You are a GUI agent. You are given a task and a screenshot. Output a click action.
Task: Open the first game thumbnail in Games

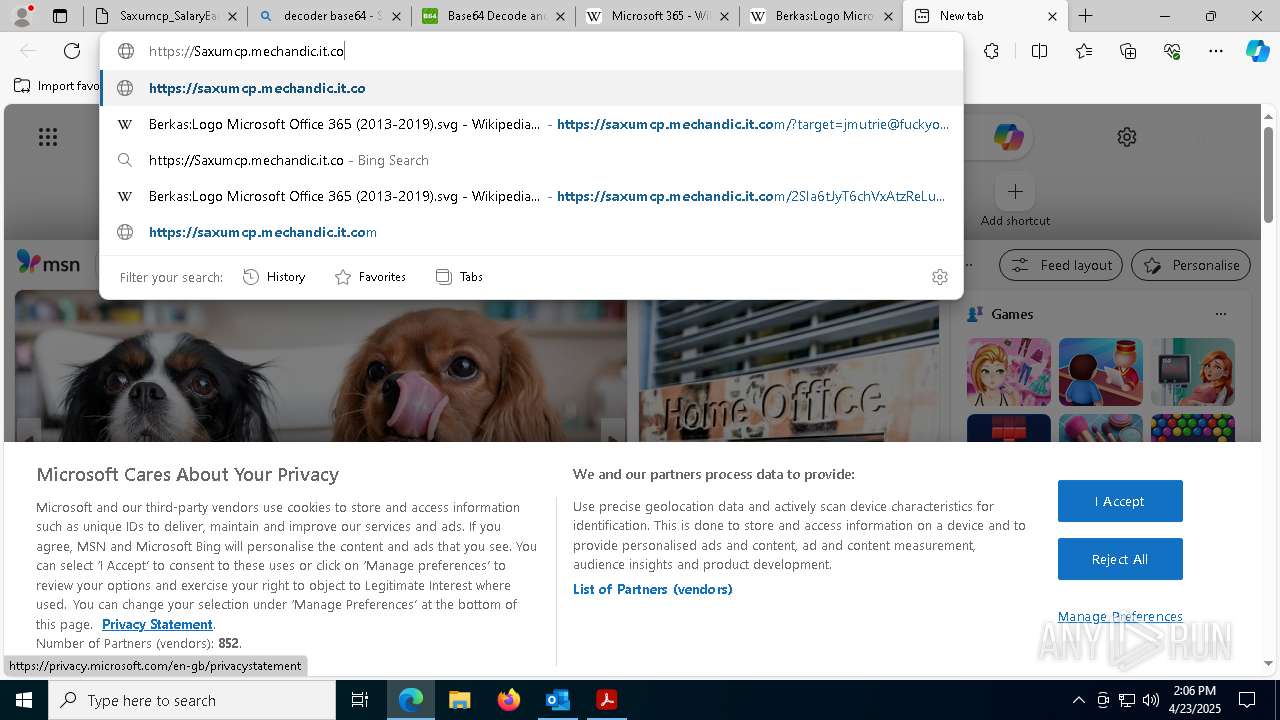point(1009,372)
